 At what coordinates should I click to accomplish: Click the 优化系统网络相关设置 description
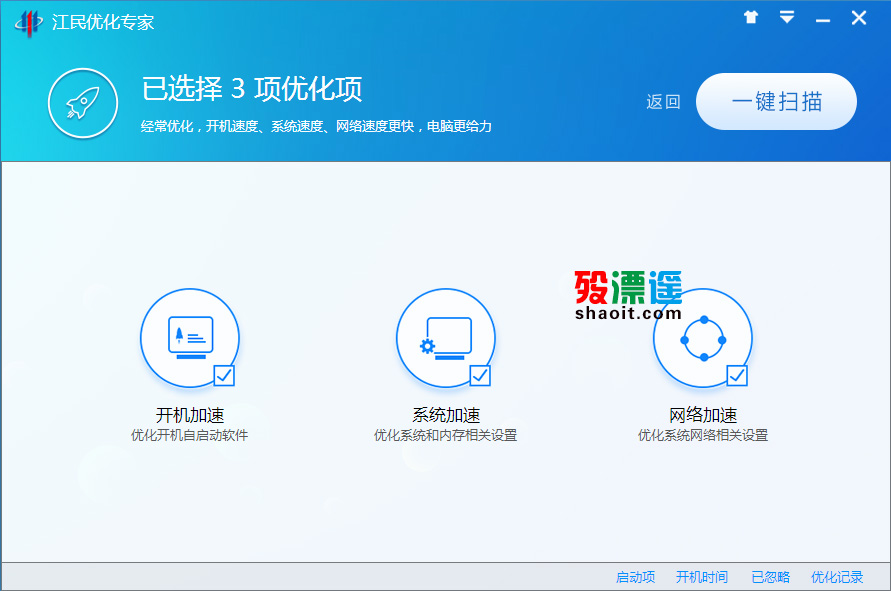[703, 435]
